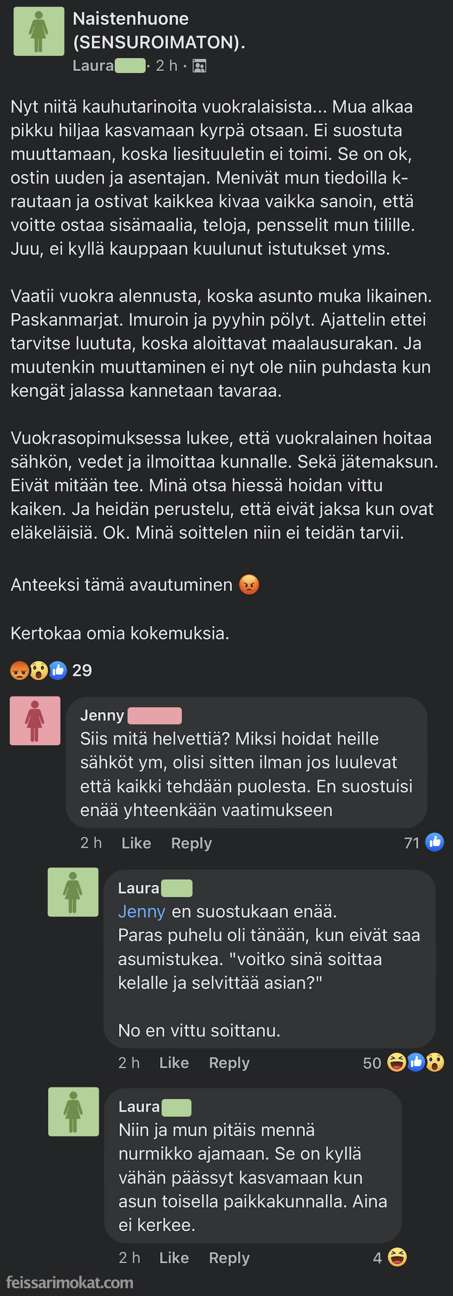Open Jenny's pink profile avatar

pos(35,720)
